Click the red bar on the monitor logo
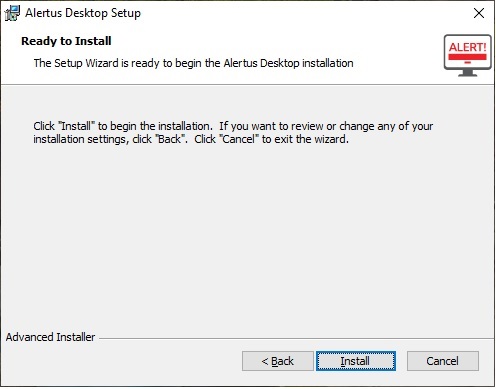 (468, 57)
